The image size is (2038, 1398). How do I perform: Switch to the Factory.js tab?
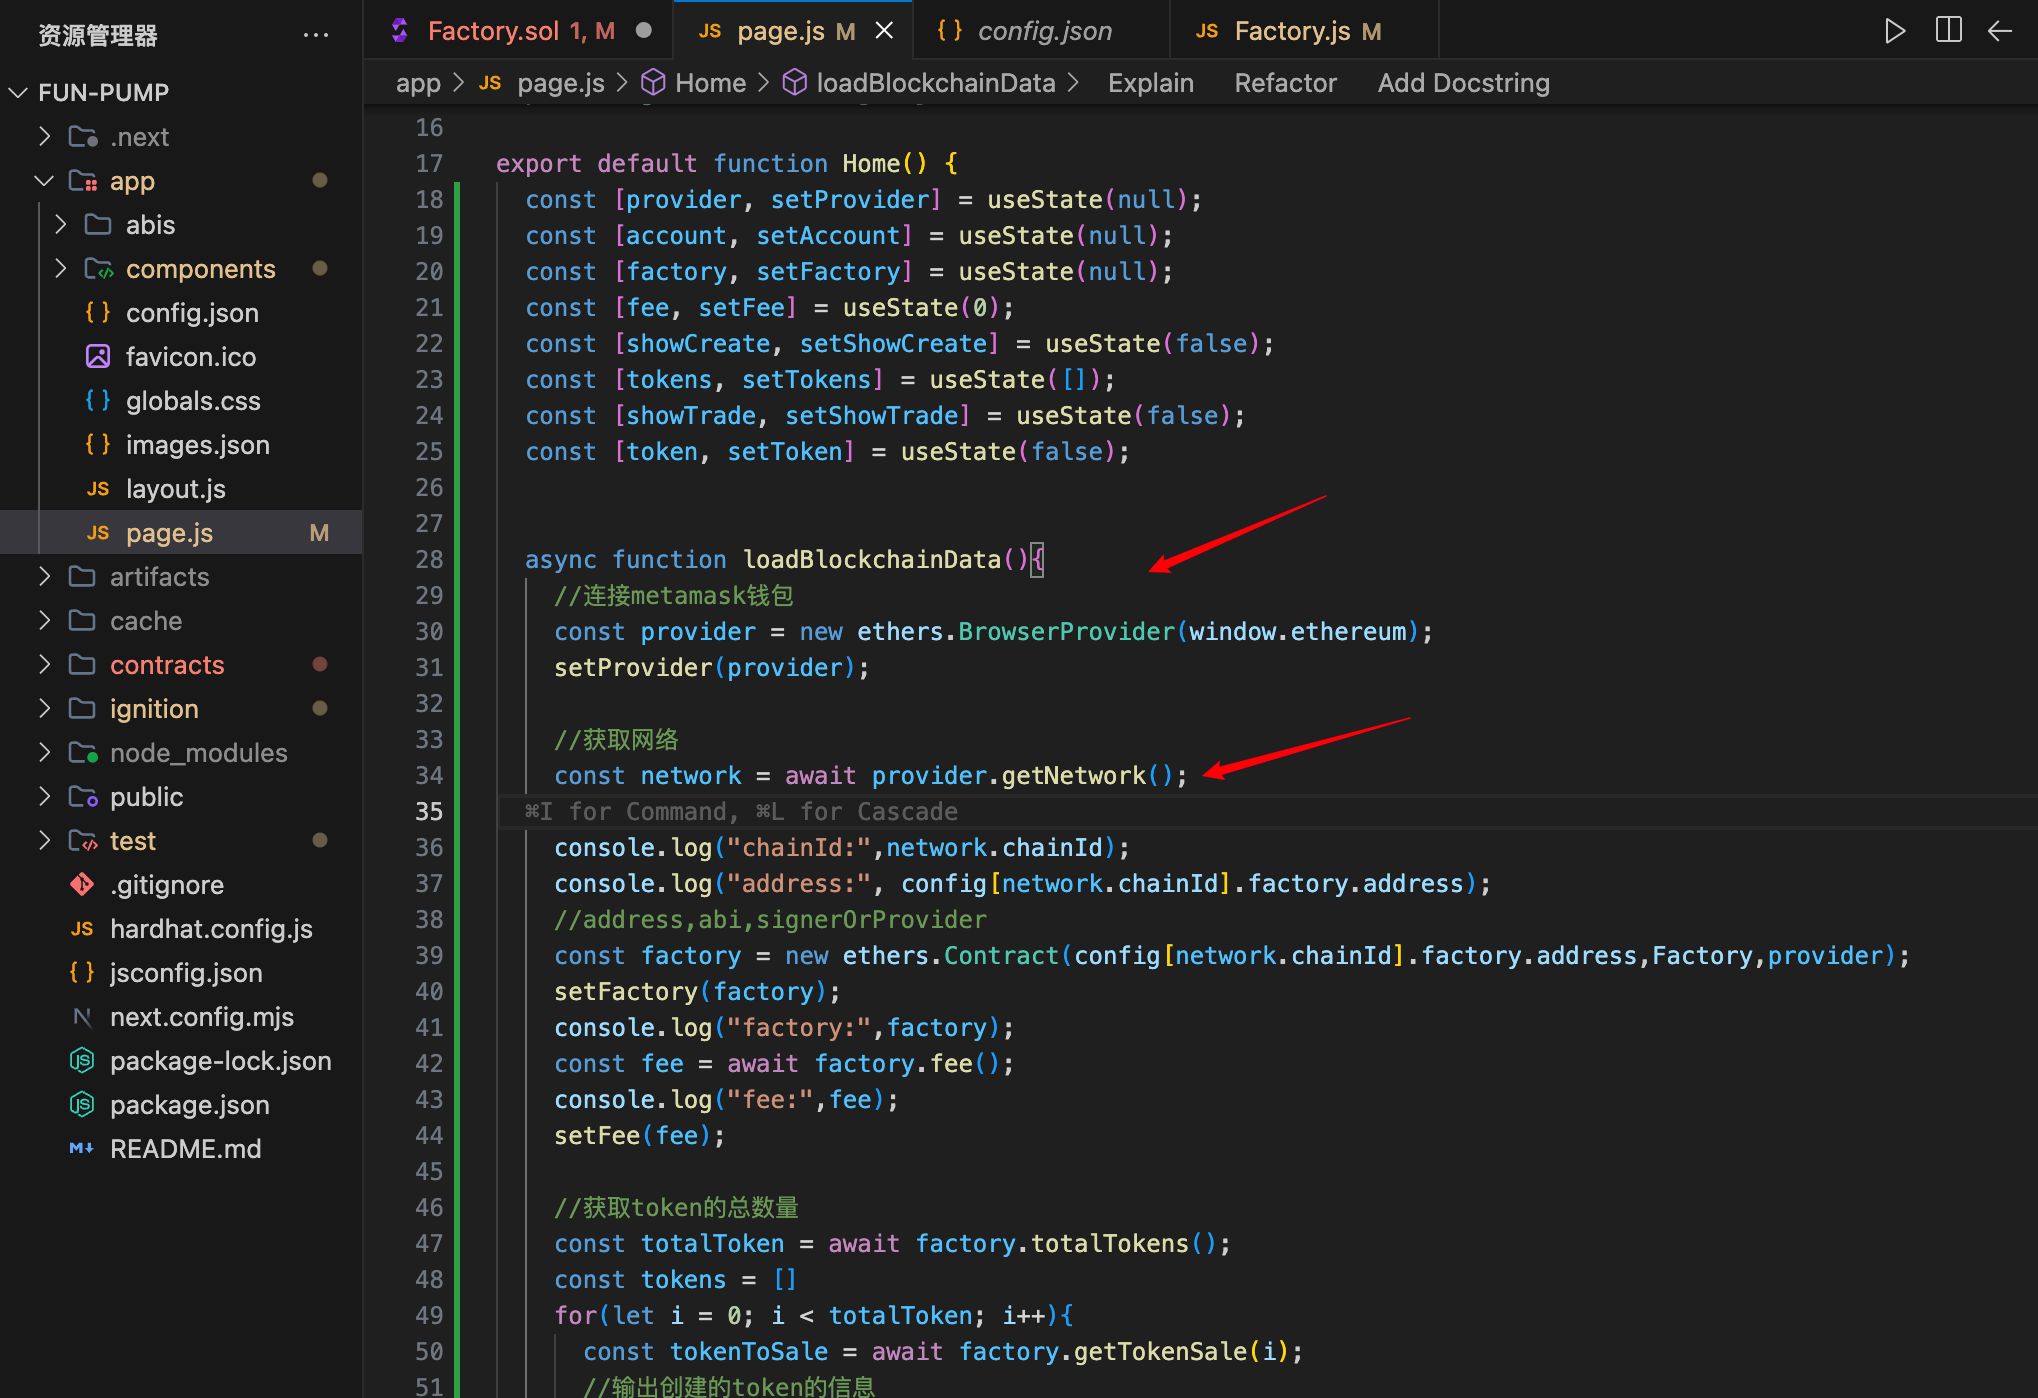pos(1305,31)
